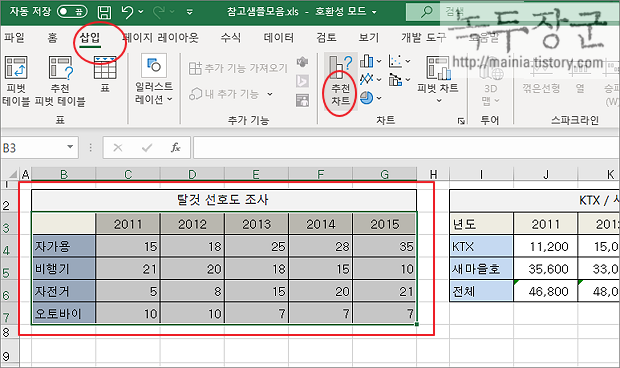Open the 일러스트레이션 dropdown
620x368 pixels.
[x=154, y=81]
